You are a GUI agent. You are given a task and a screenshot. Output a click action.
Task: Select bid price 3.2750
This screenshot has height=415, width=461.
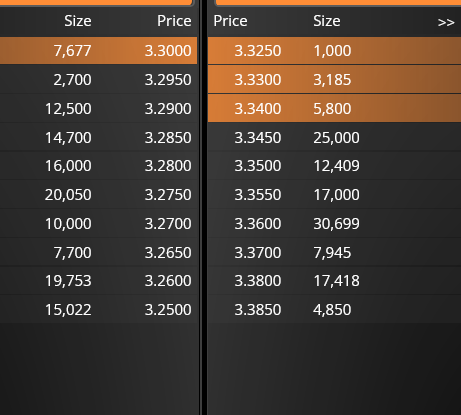[x=168, y=194]
